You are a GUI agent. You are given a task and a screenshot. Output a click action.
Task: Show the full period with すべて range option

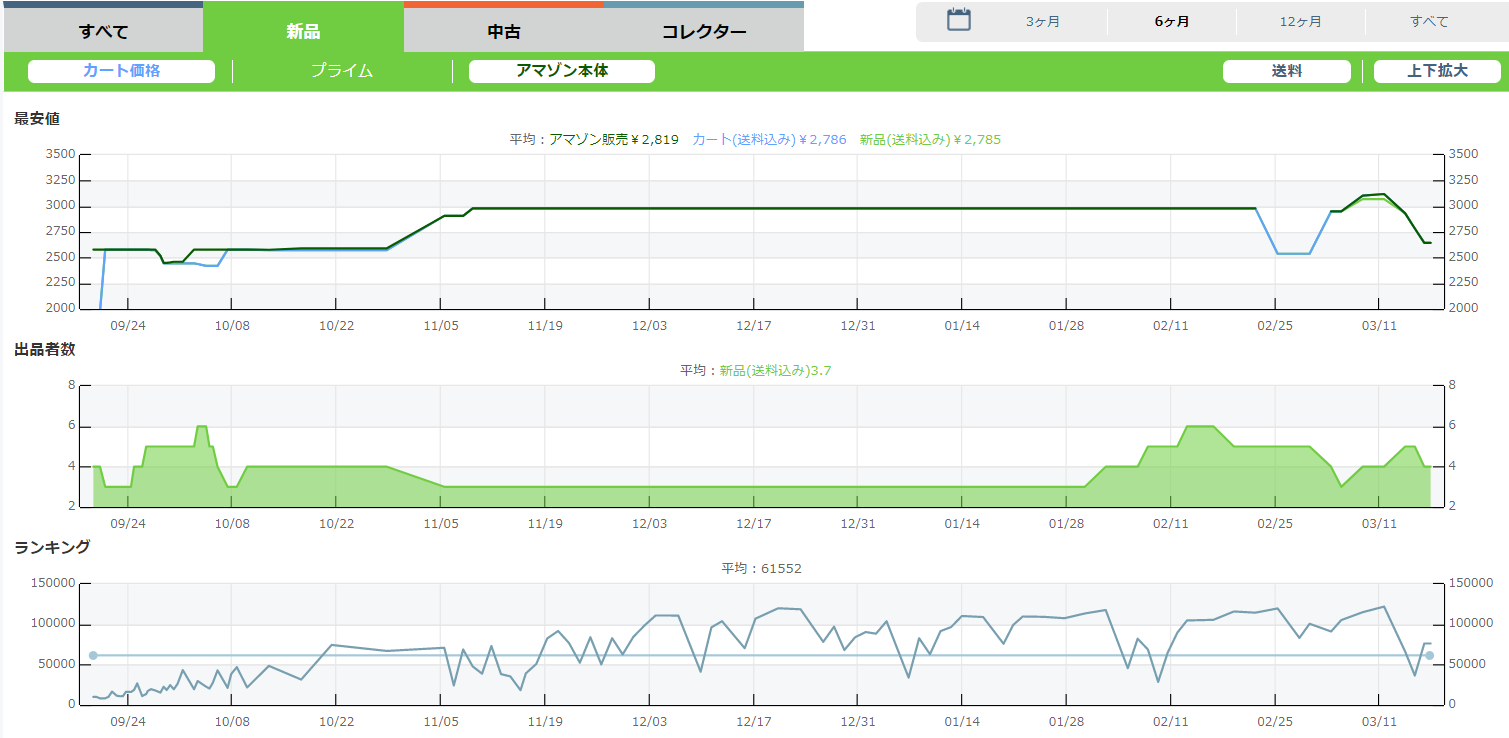[x=1429, y=22]
